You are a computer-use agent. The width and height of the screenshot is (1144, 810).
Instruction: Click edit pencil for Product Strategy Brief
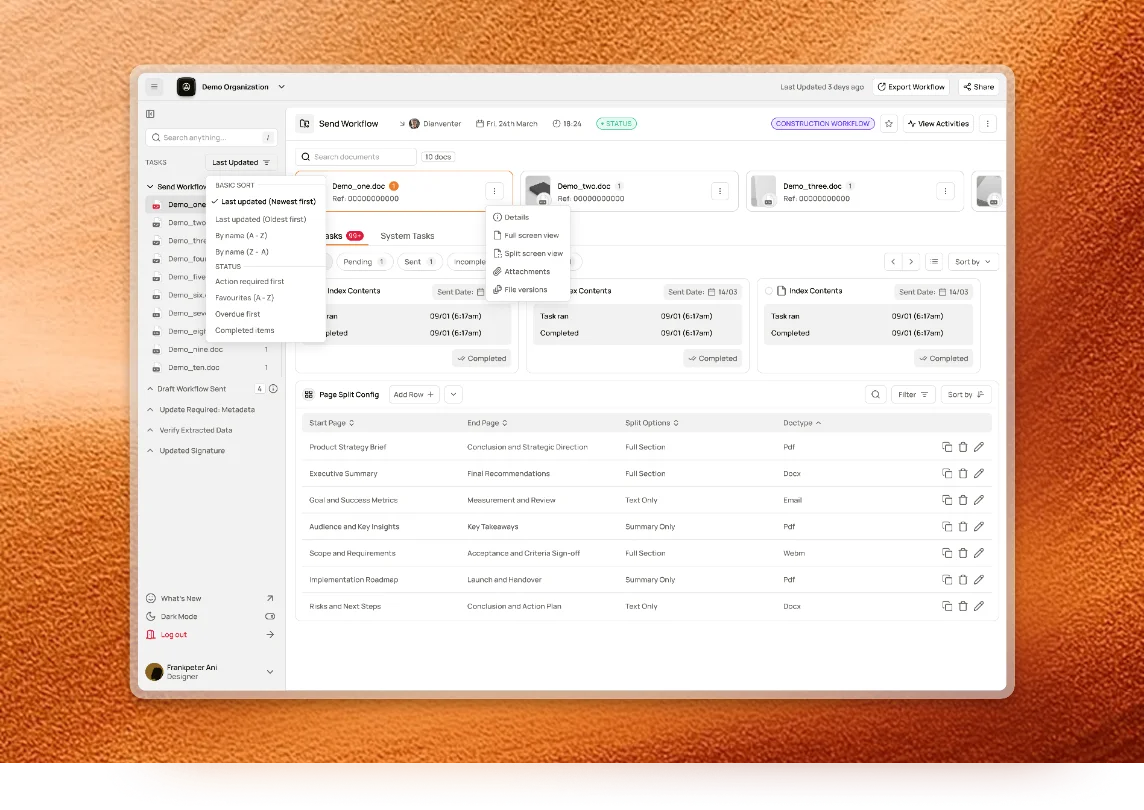tap(979, 447)
